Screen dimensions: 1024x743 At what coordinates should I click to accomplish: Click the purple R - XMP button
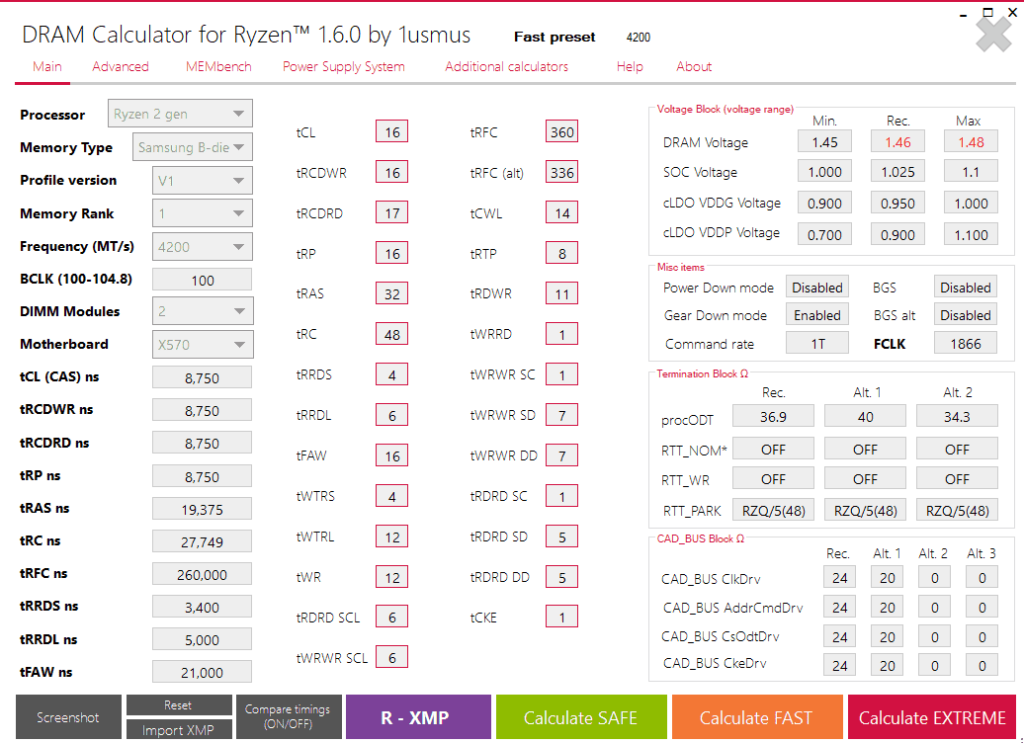click(x=418, y=717)
